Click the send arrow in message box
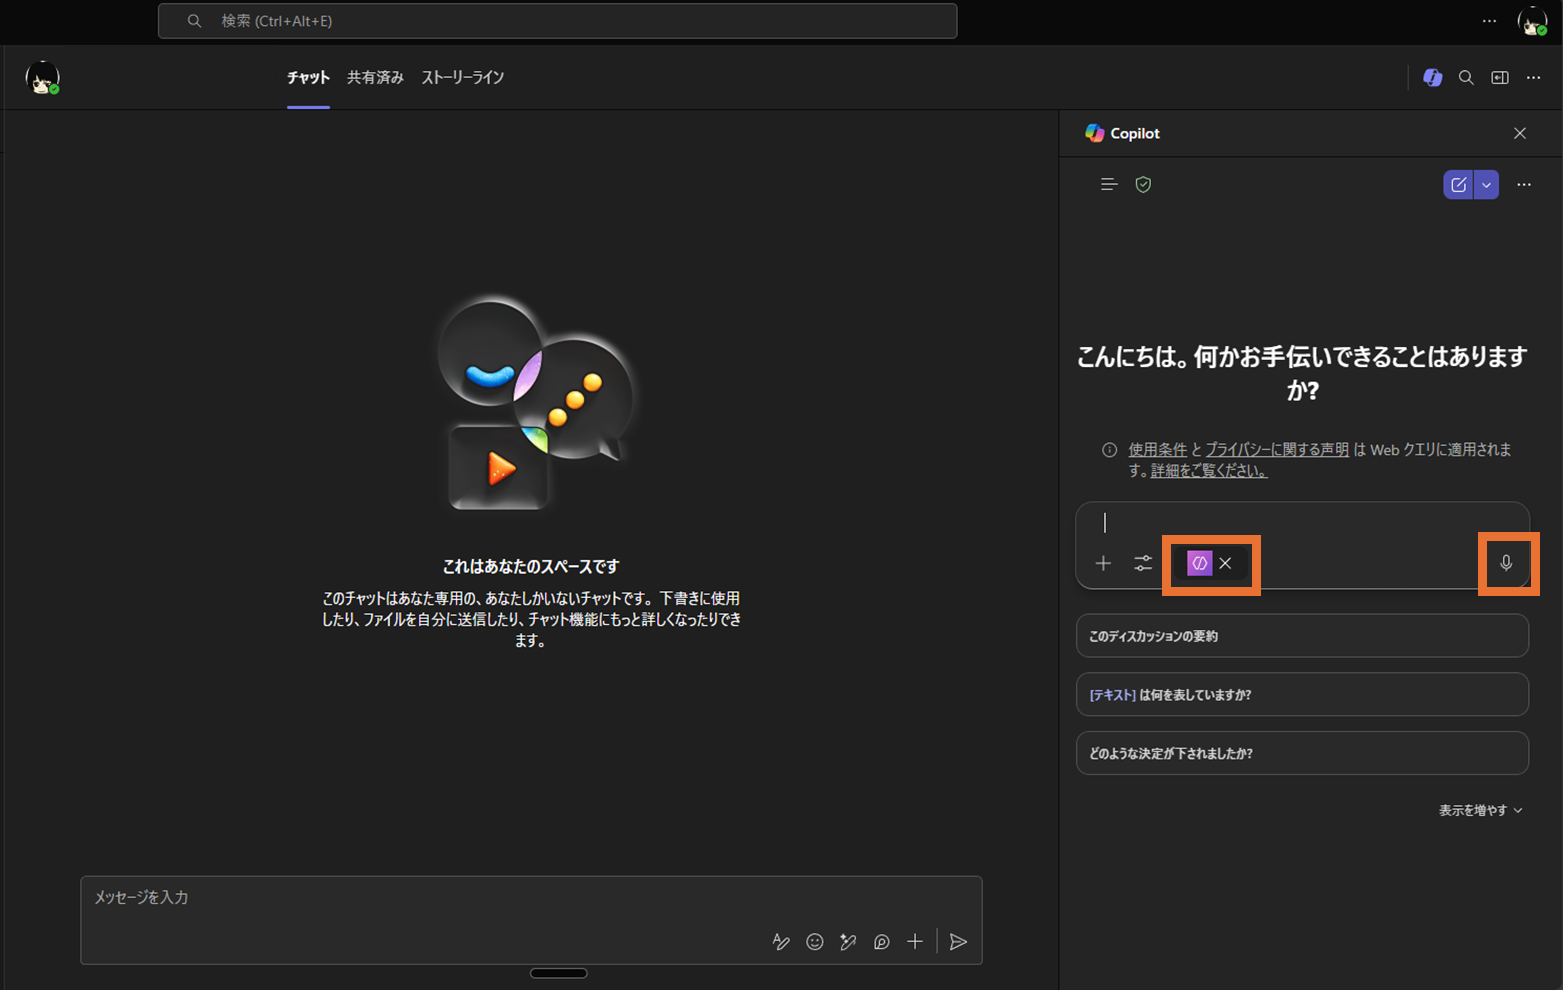 (958, 942)
